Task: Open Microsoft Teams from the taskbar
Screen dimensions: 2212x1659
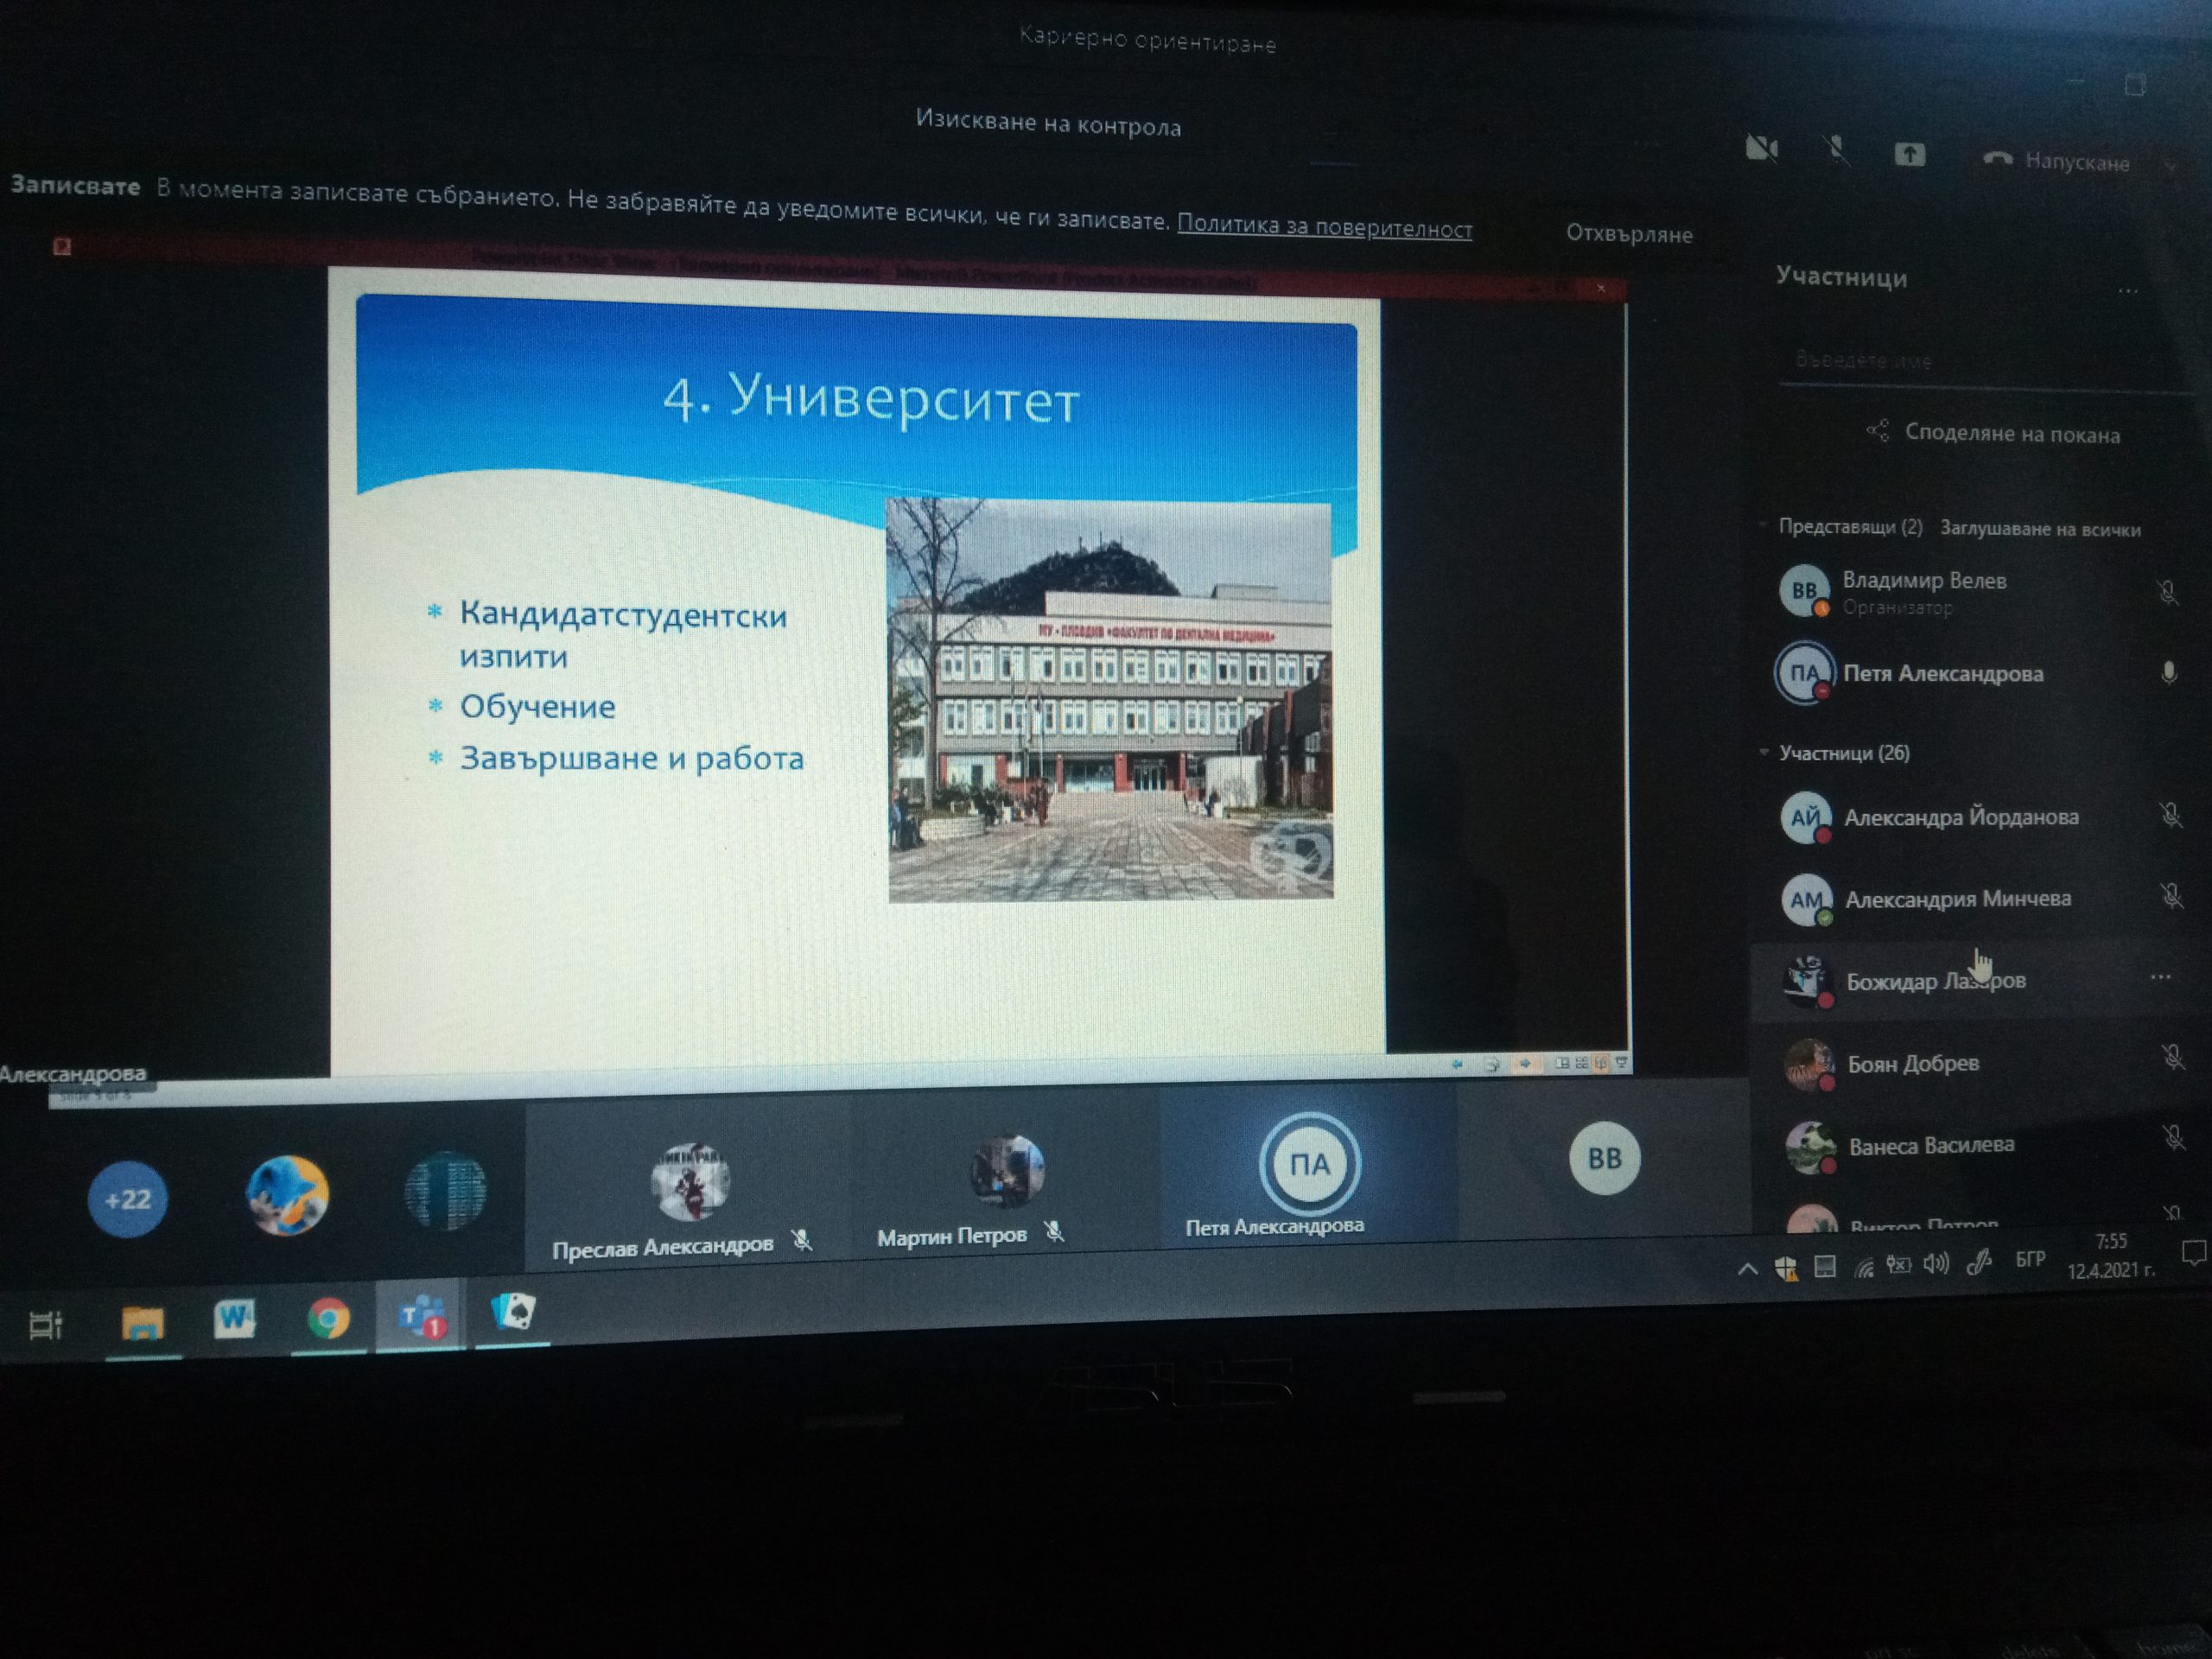Action: click(x=422, y=1316)
